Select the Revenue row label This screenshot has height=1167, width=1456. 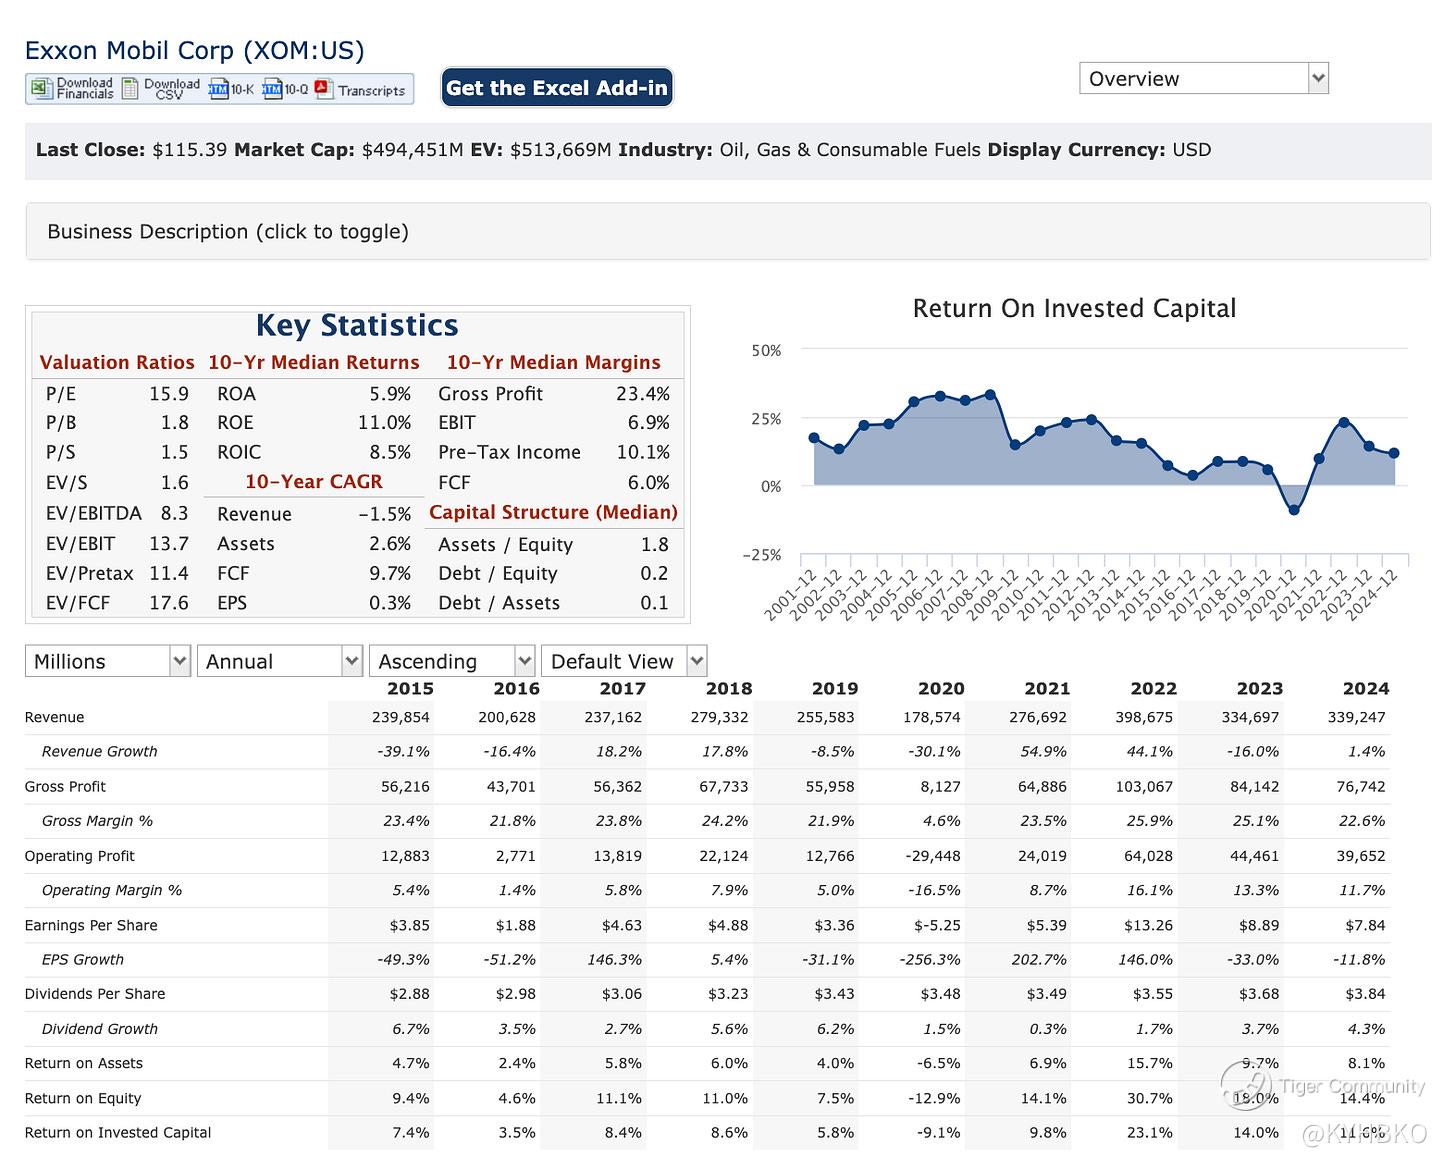(54, 717)
